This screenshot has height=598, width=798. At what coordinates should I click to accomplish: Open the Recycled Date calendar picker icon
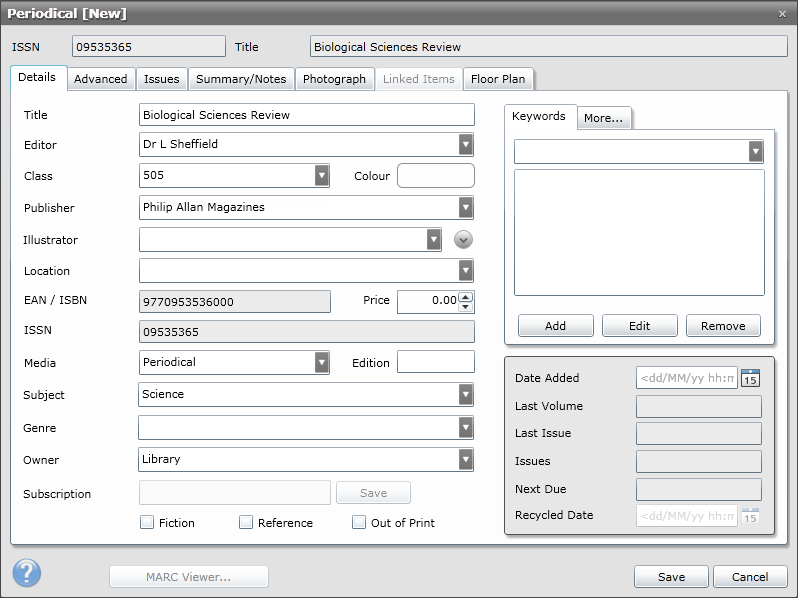(750, 516)
